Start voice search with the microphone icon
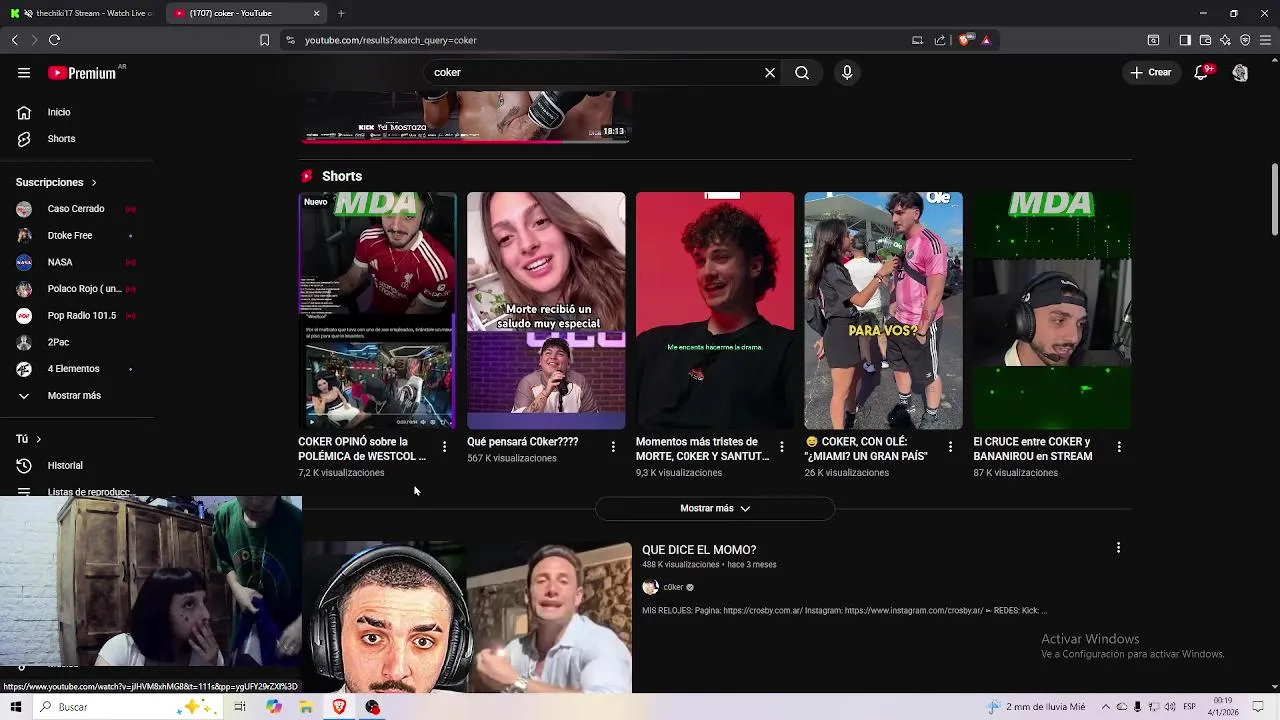 847,73
